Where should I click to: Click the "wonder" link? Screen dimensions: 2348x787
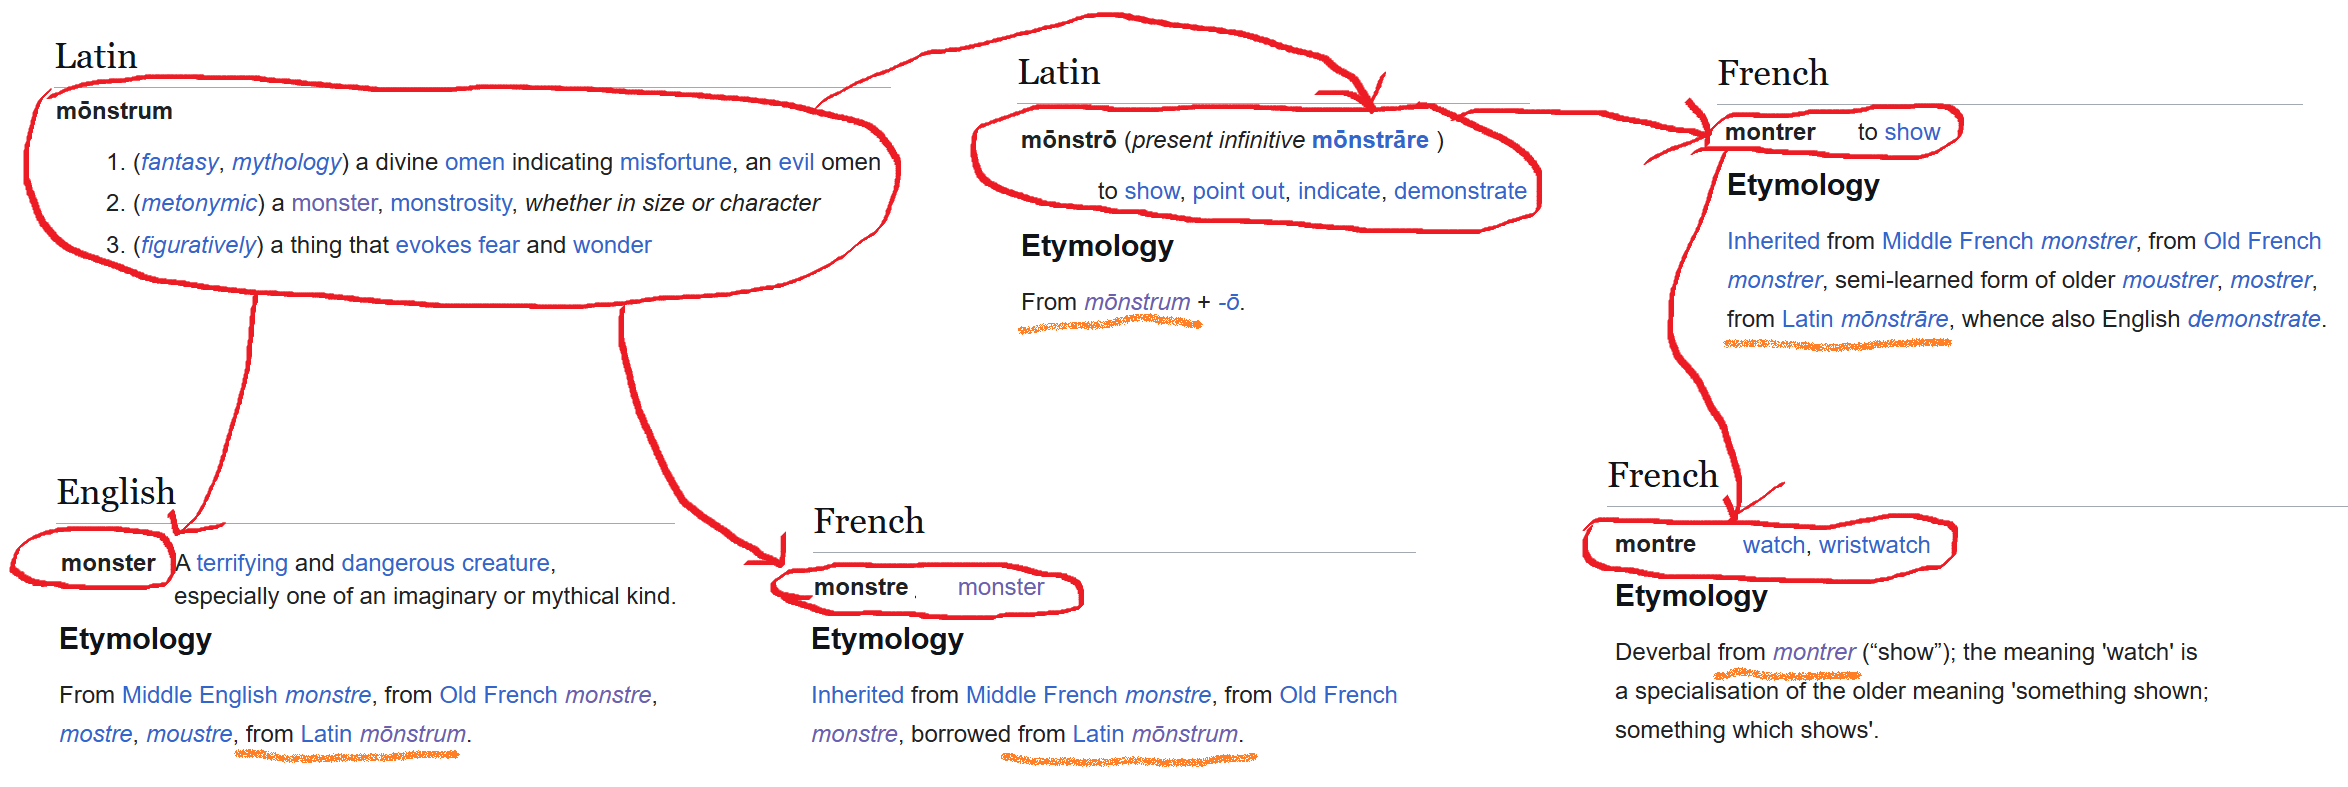(x=612, y=245)
